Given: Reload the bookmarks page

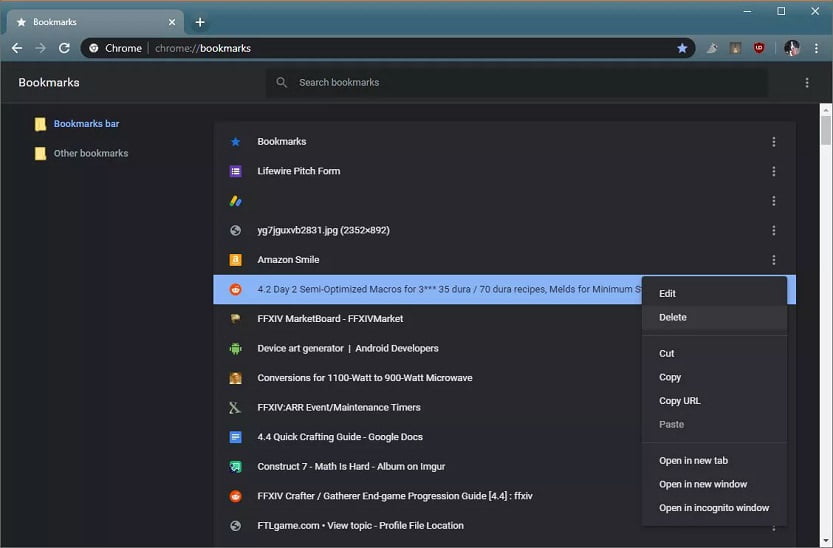Looking at the screenshot, I should [64, 48].
